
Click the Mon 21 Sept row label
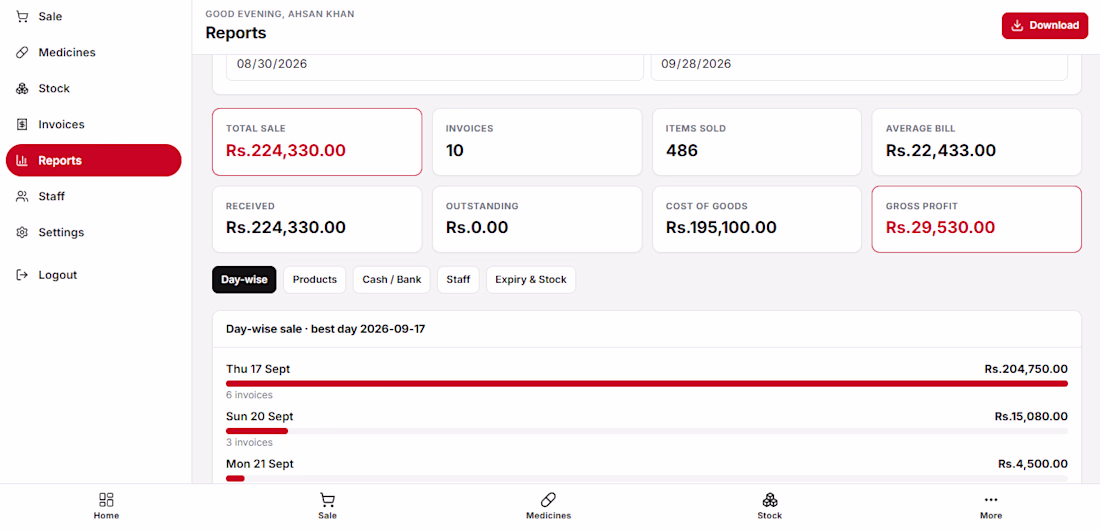coord(260,464)
